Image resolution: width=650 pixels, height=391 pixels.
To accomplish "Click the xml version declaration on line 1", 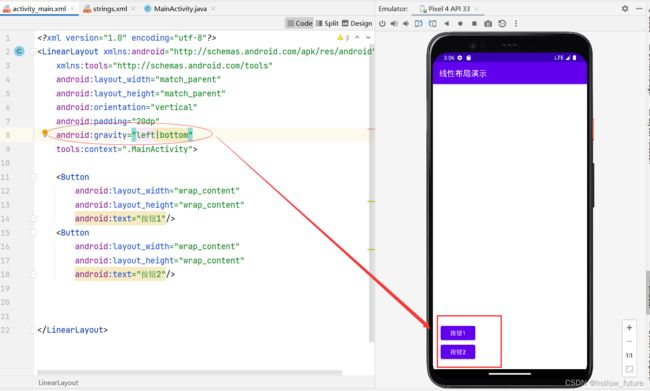I will point(126,38).
